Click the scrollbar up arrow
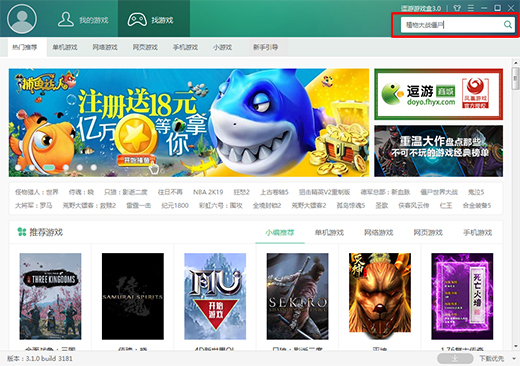The image size is (520, 366). click(516, 62)
